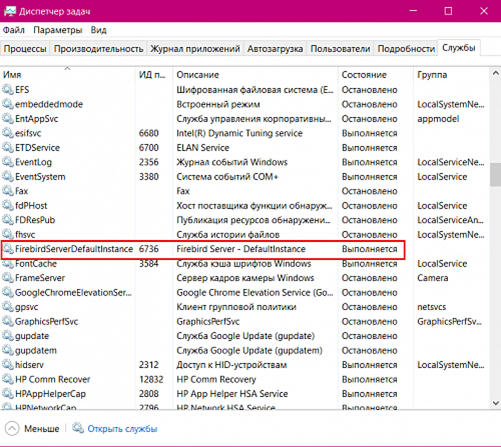Click the gear icon beside EntAppSvc

click(x=7, y=118)
